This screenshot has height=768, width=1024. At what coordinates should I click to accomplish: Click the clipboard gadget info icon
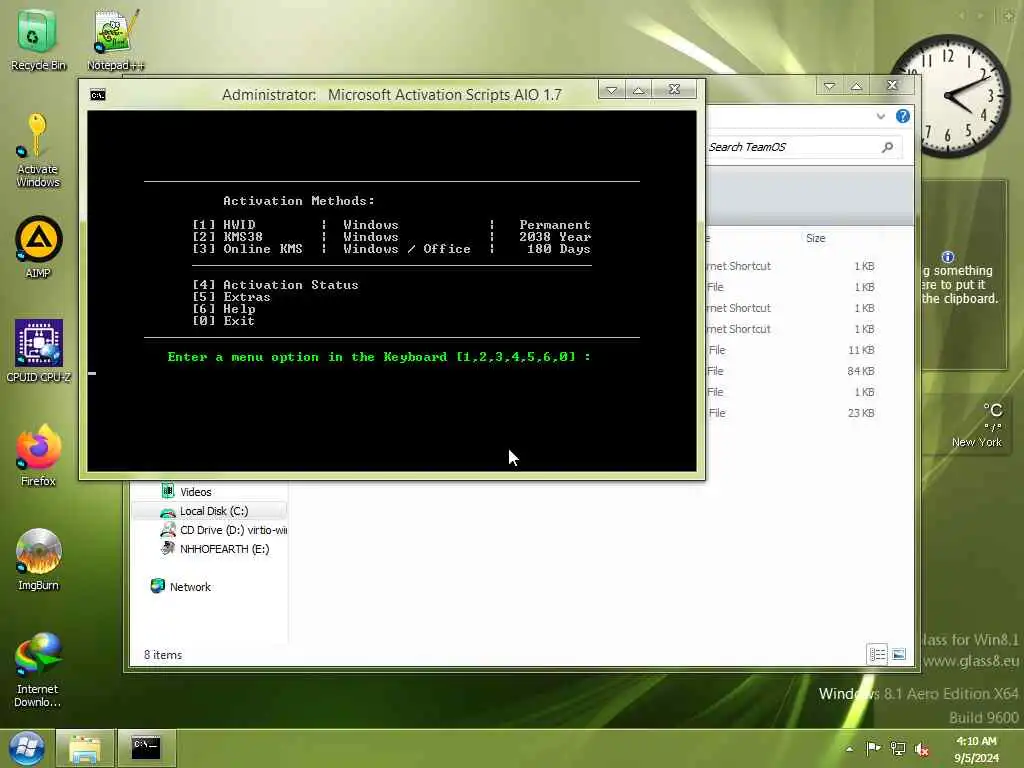click(x=948, y=257)
